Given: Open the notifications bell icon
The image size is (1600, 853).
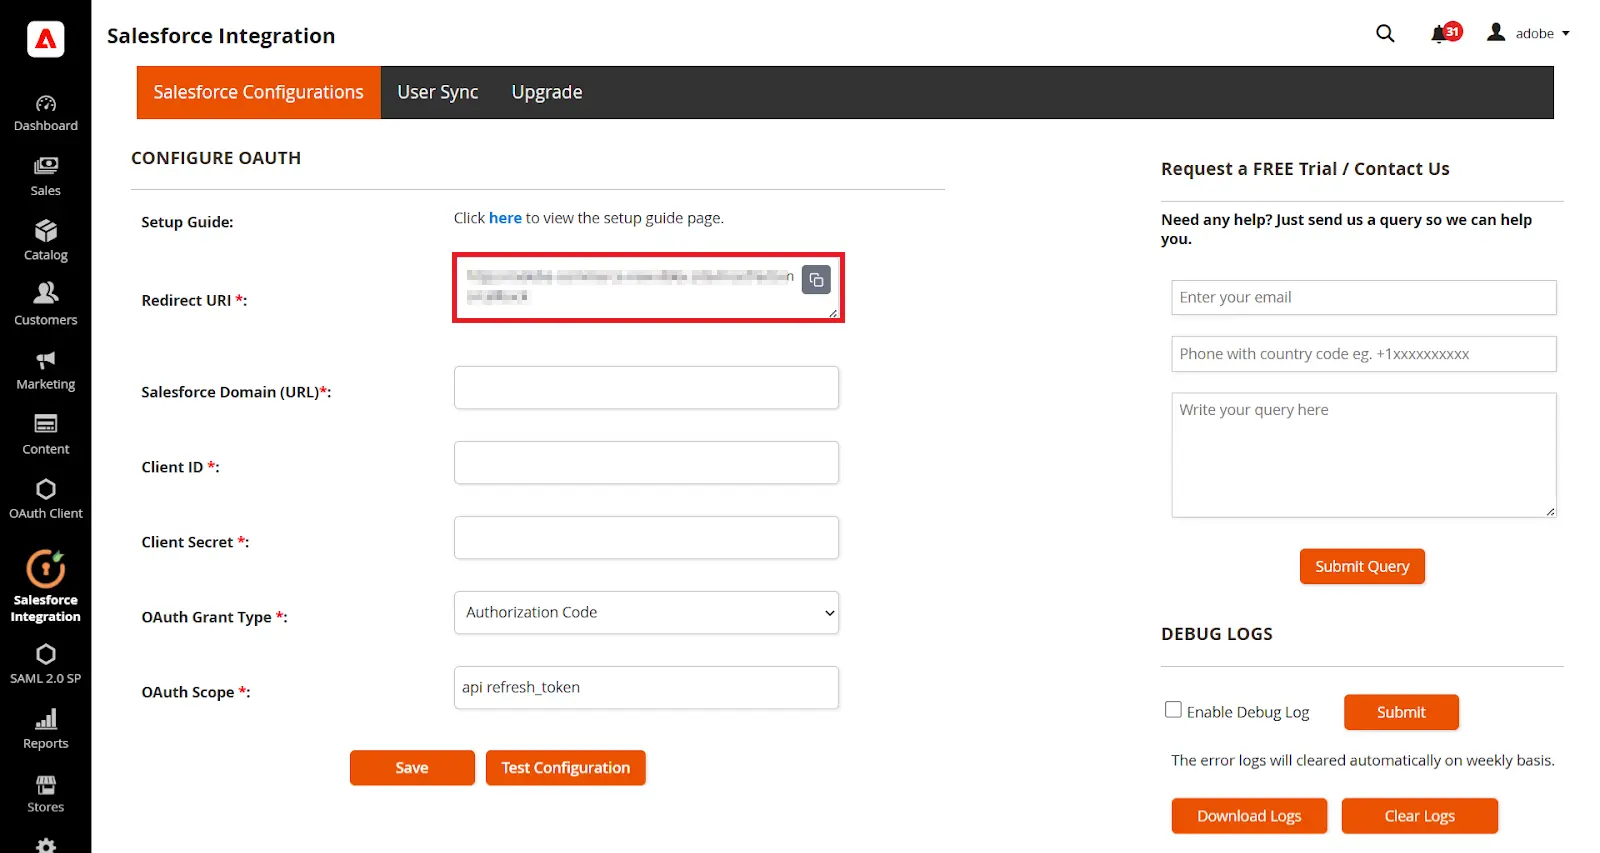Looking at the screenshot, I should [x=1440, y=34].
